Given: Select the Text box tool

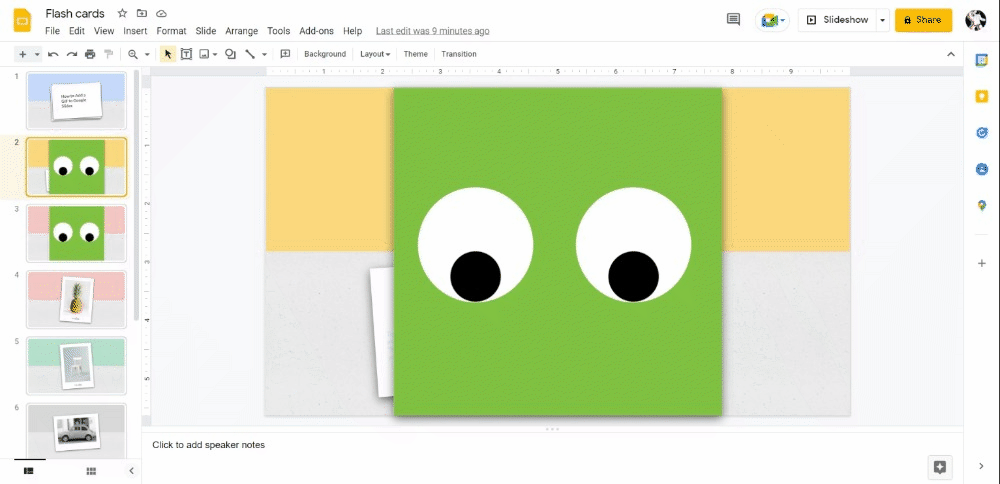Looking at the screenshot, I should (x=186, y=54).
